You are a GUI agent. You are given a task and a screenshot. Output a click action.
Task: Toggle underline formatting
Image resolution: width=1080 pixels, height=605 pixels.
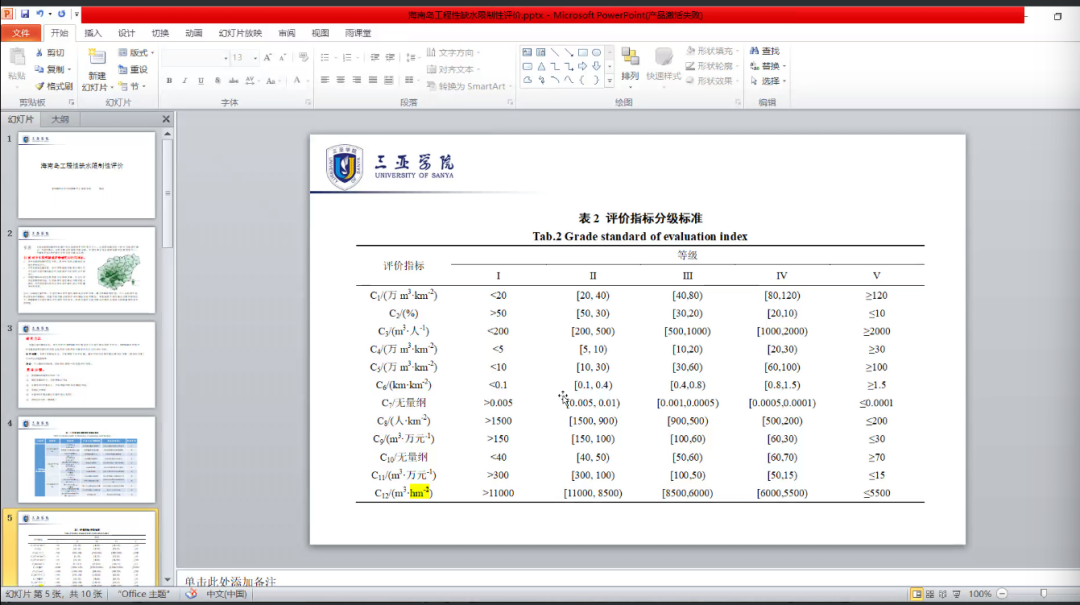coord(200,80)
